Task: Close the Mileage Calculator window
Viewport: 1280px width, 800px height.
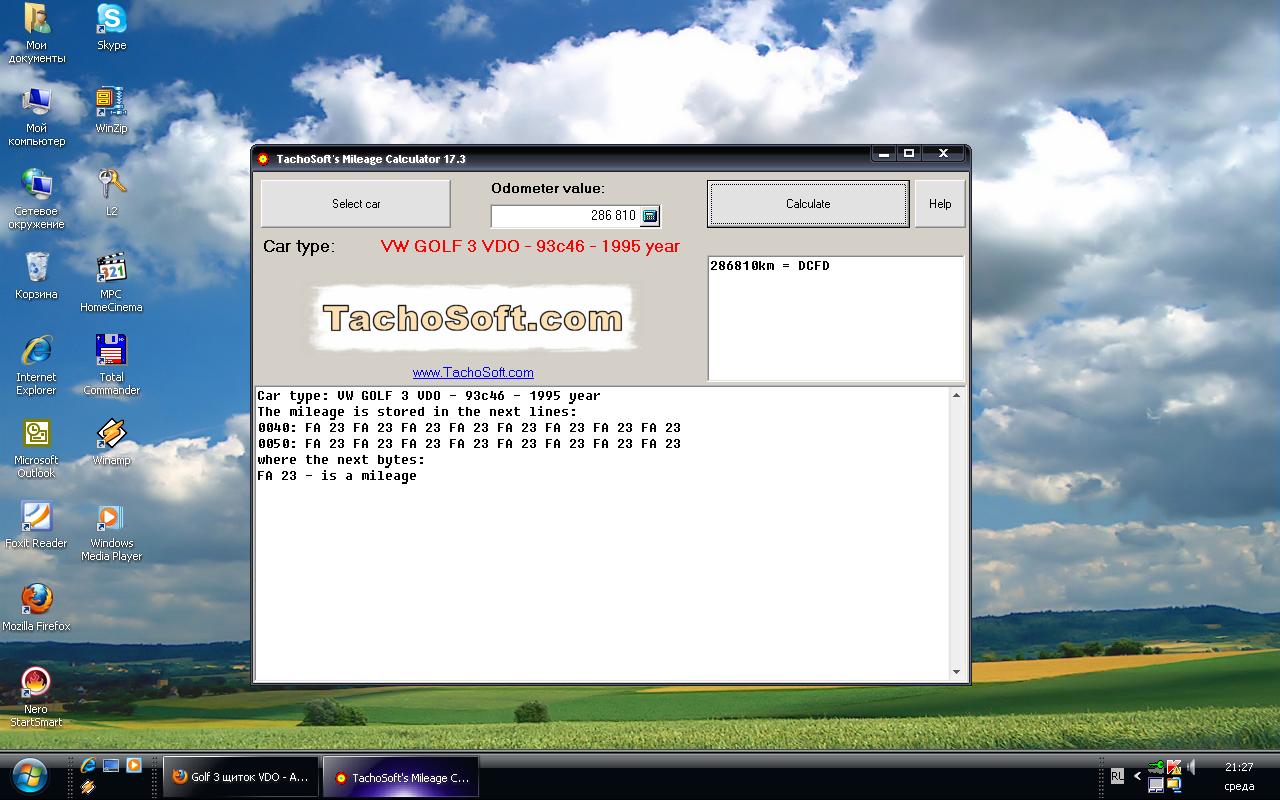Action: point(943,154)
